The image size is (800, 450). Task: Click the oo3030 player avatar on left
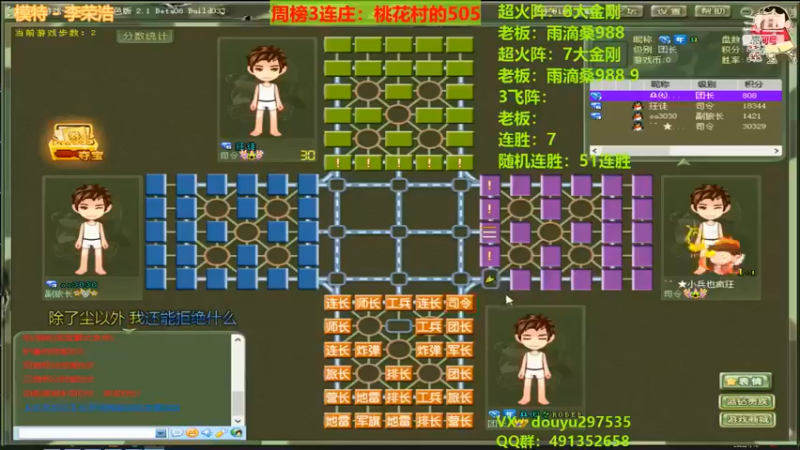(92, 229)
